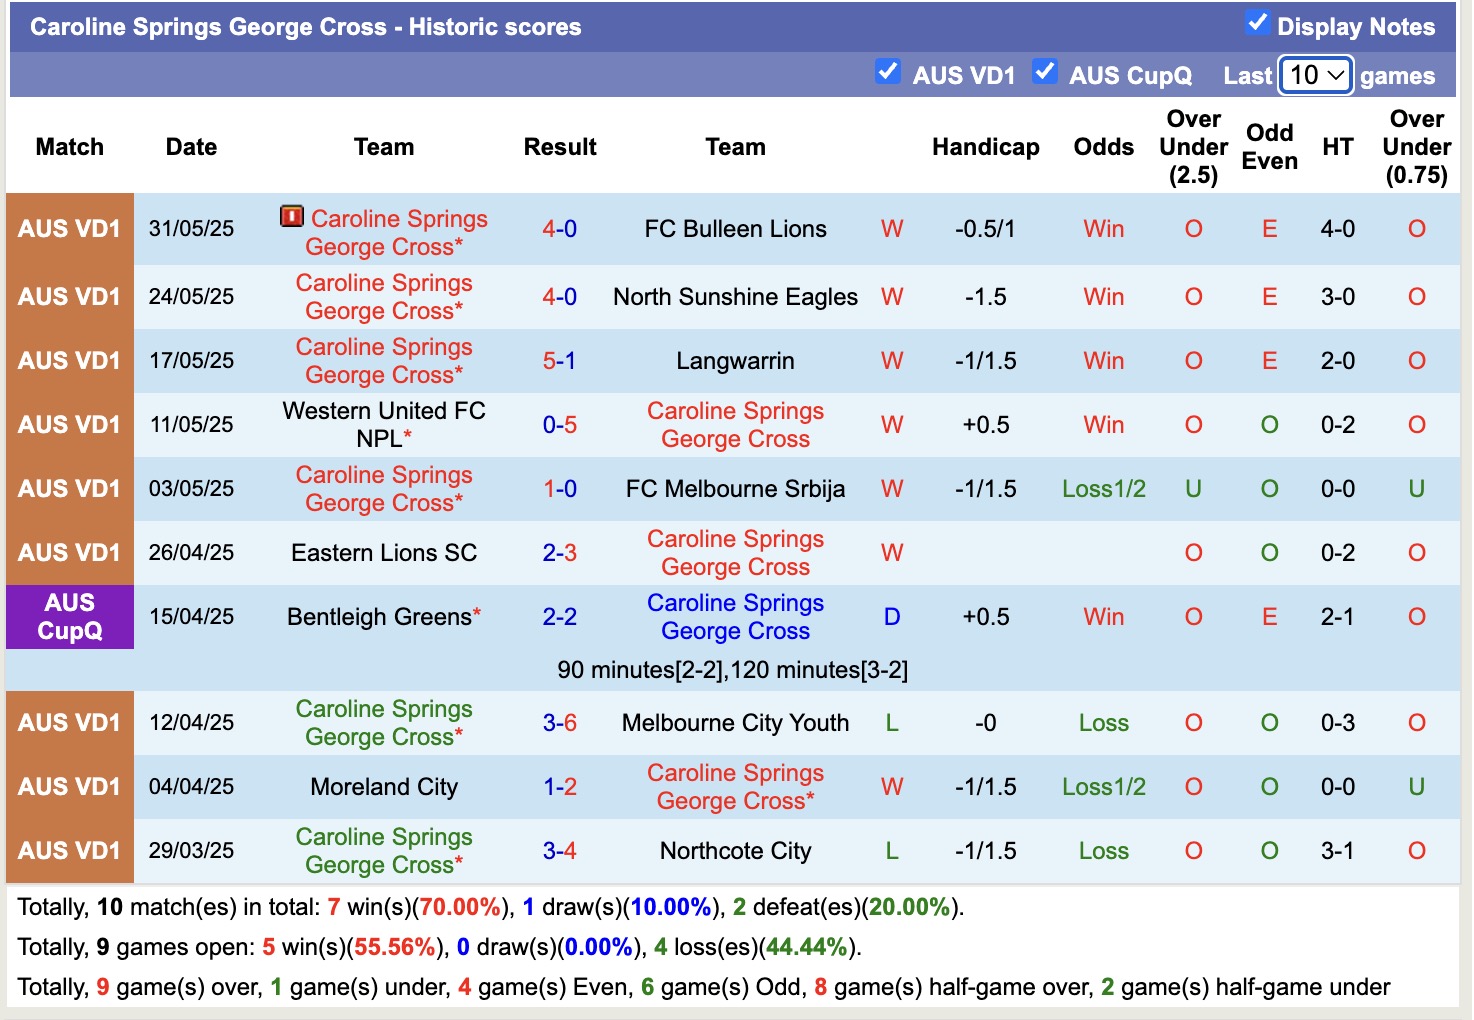Open FC Bulleen Lions team link
1474x1020 pixels.
pyautogui.click(x=735, y=229)
